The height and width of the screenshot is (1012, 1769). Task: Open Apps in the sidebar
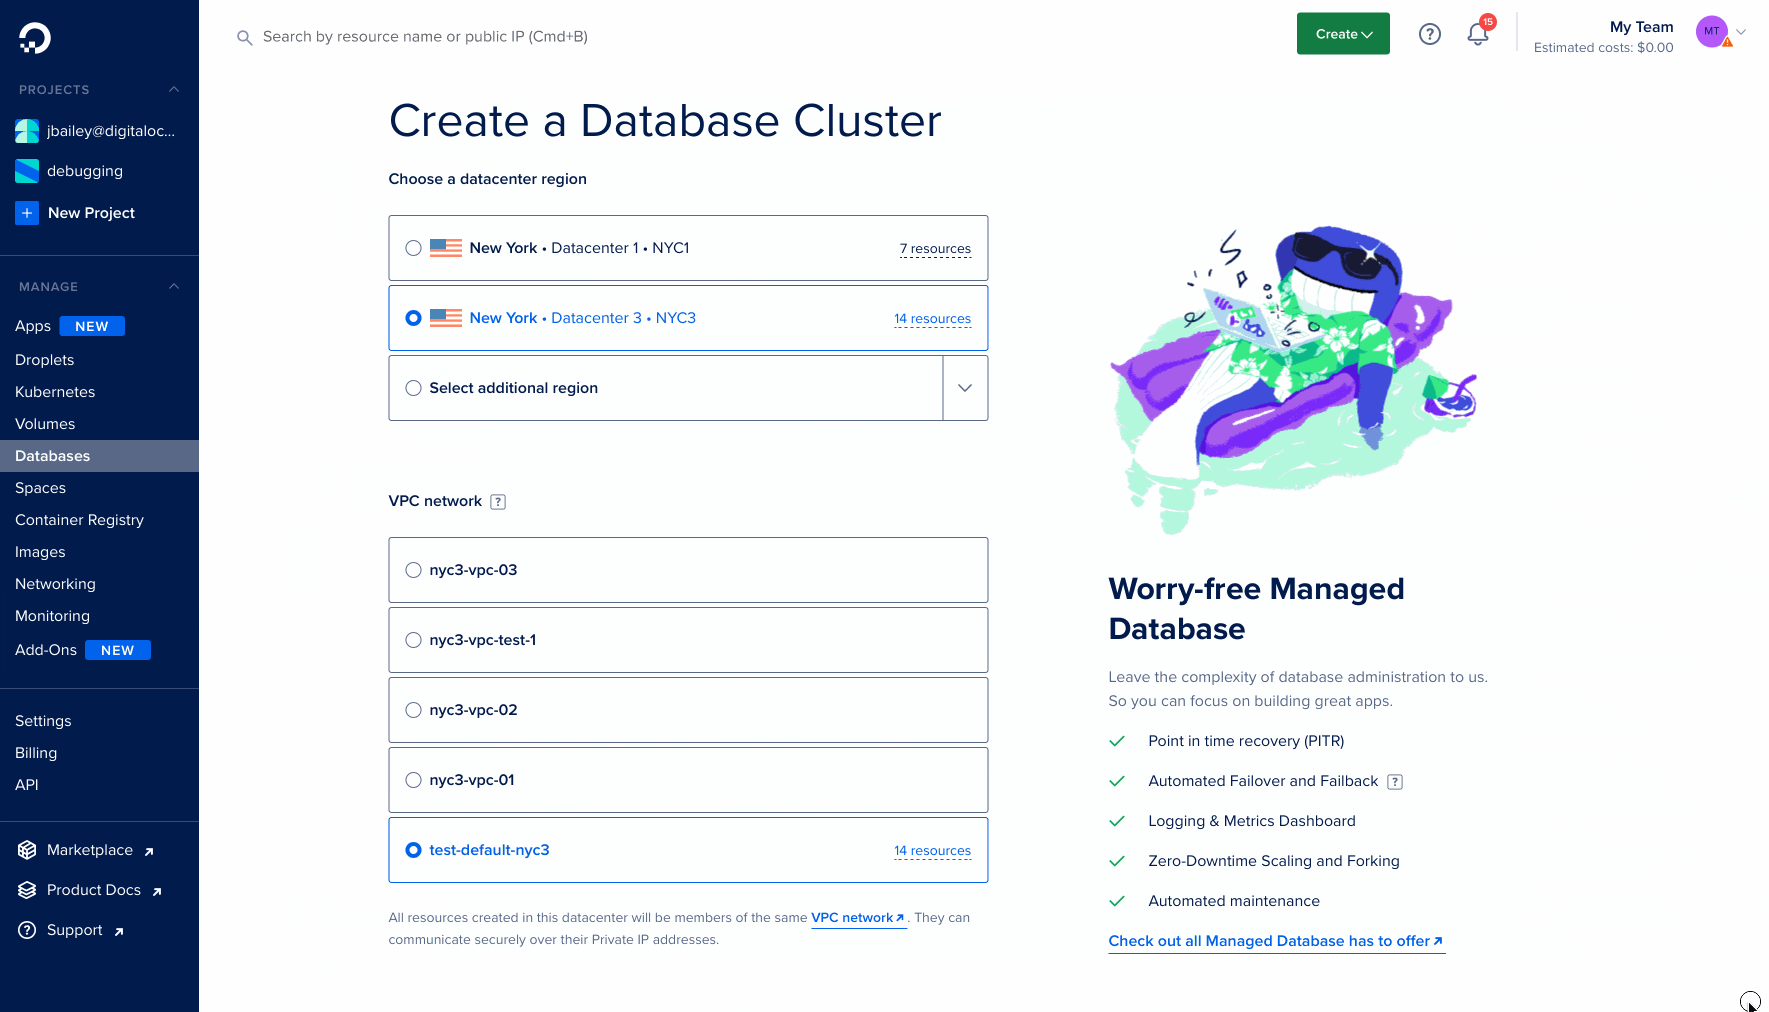(33, 326)
